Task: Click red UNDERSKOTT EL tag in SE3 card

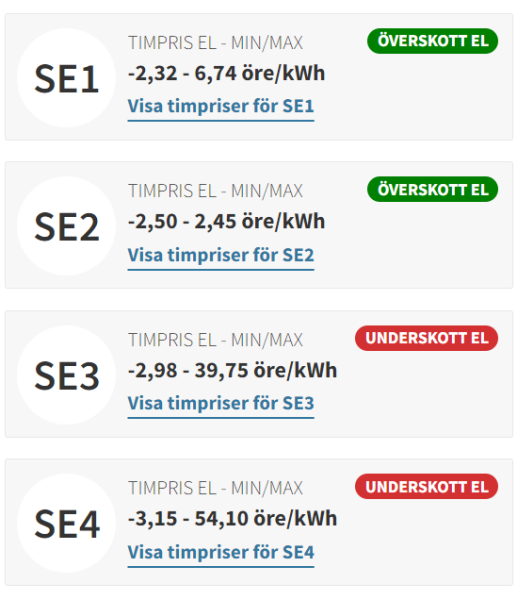Action: (x=426, y=338)
